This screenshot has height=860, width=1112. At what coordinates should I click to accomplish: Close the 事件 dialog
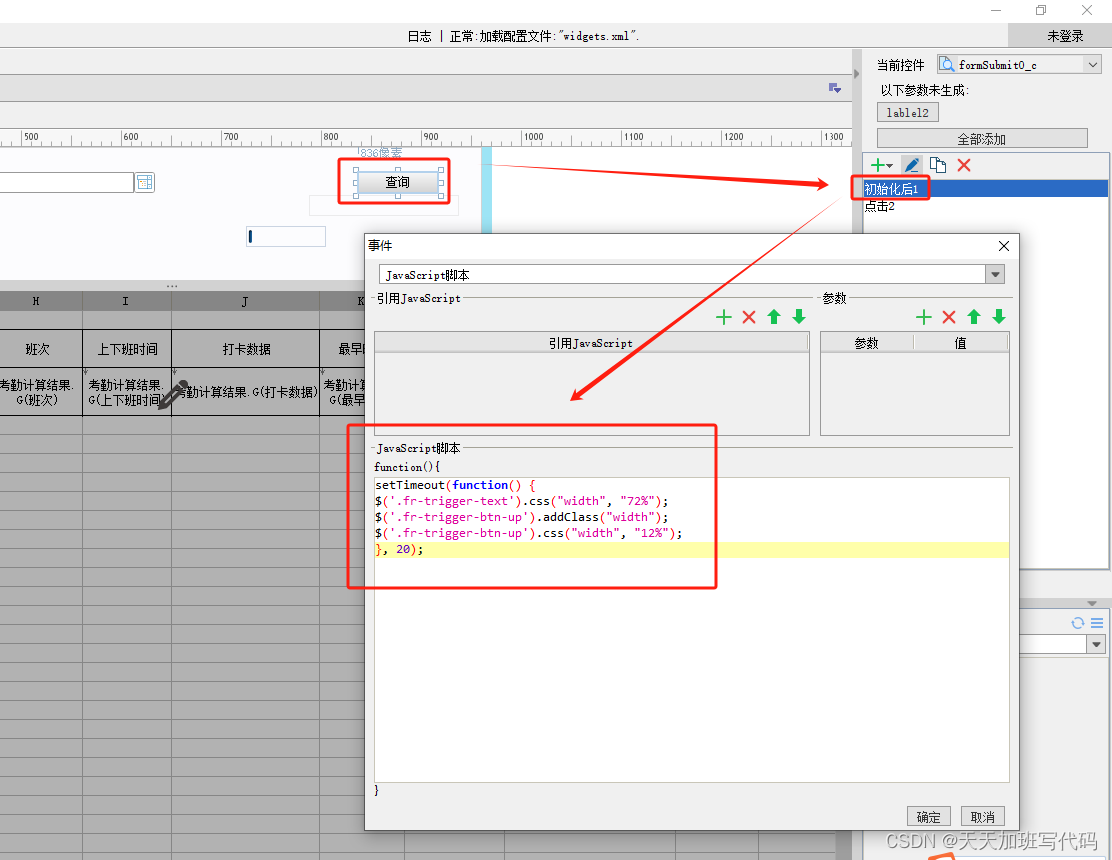[1003, 246]
